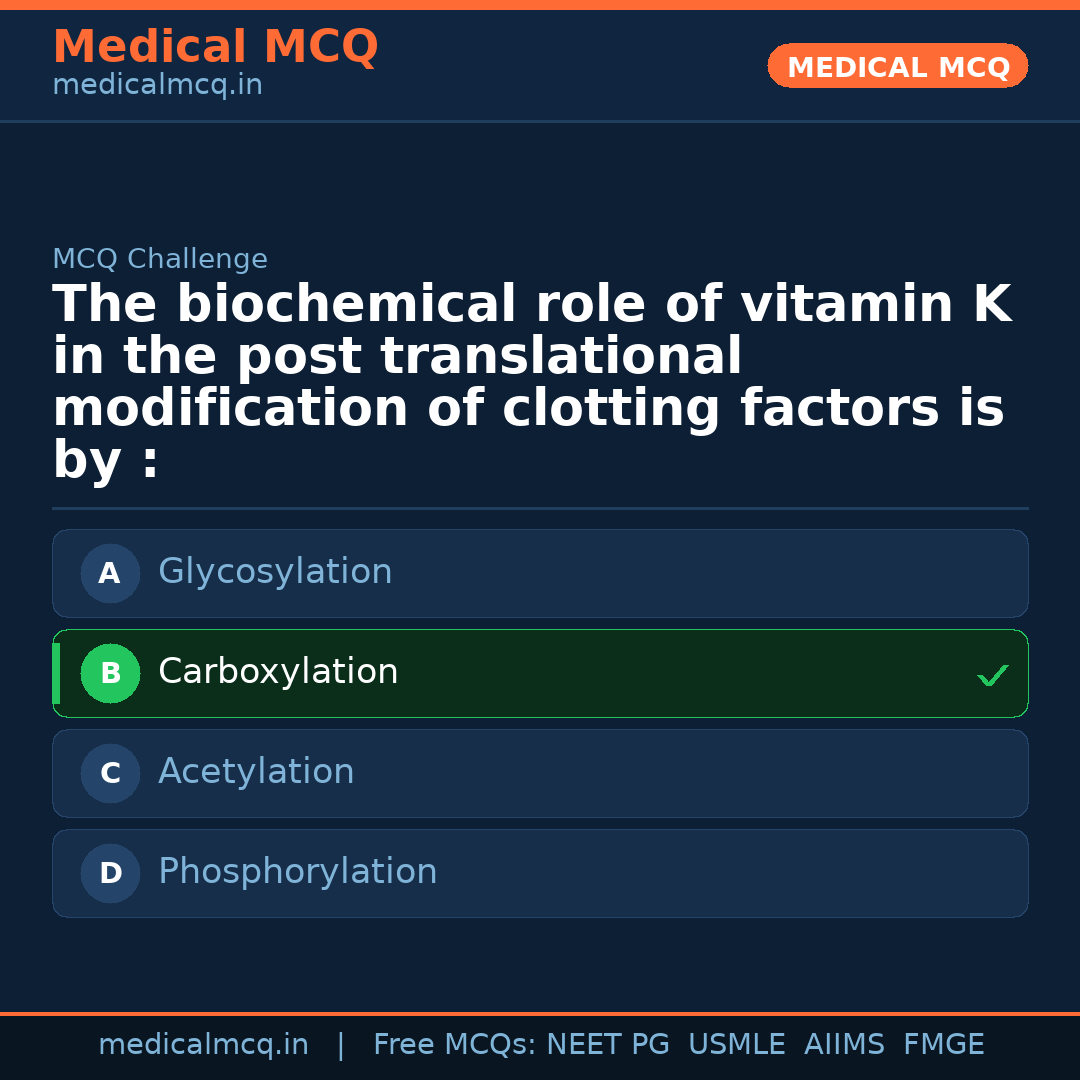Open the medicalmcq.in link in the footer
Viewport: 1080px width, 1080px height.
click(x=203, y=1045)
